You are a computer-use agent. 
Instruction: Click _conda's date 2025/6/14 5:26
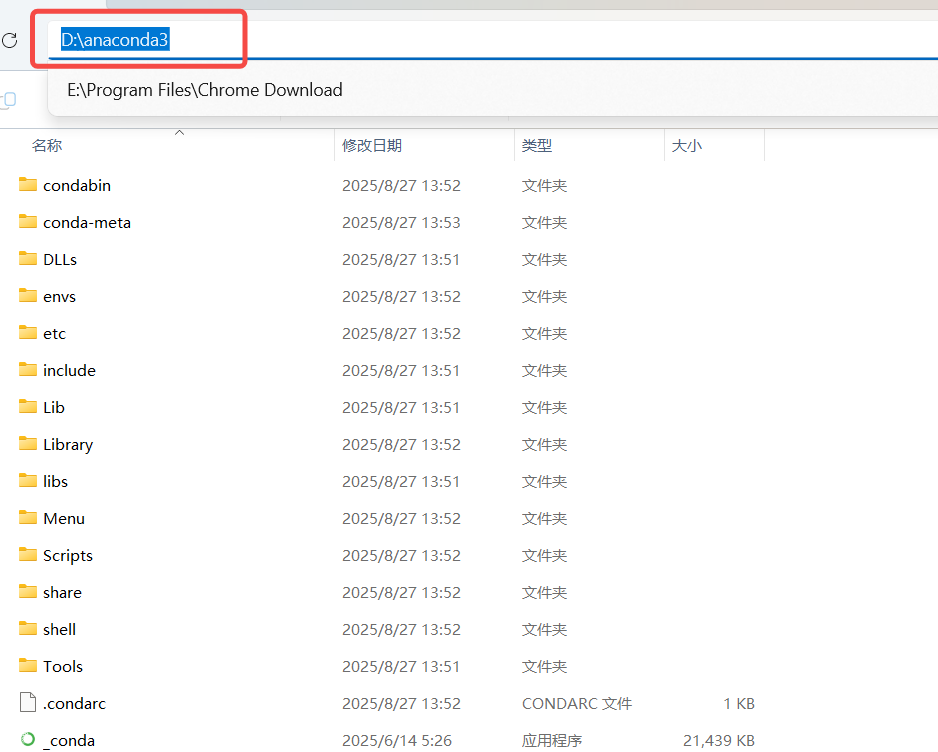397,741
